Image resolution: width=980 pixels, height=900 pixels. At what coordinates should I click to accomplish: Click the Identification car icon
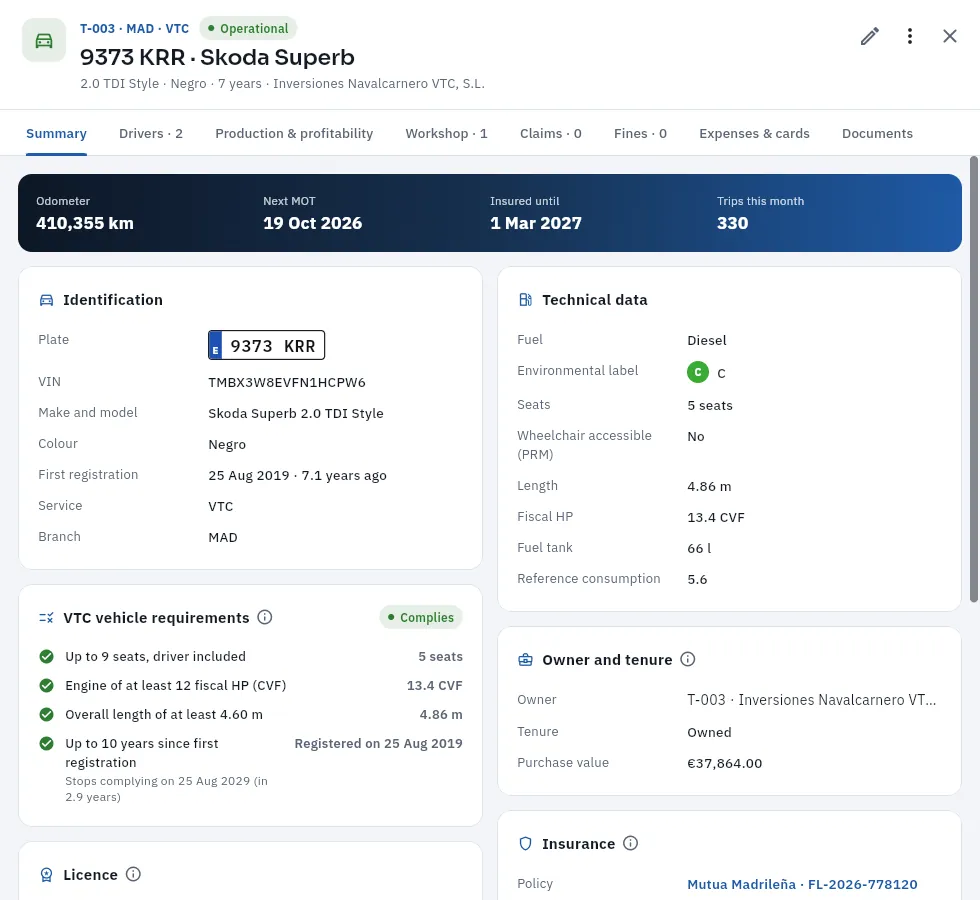[x=46, y=300]
